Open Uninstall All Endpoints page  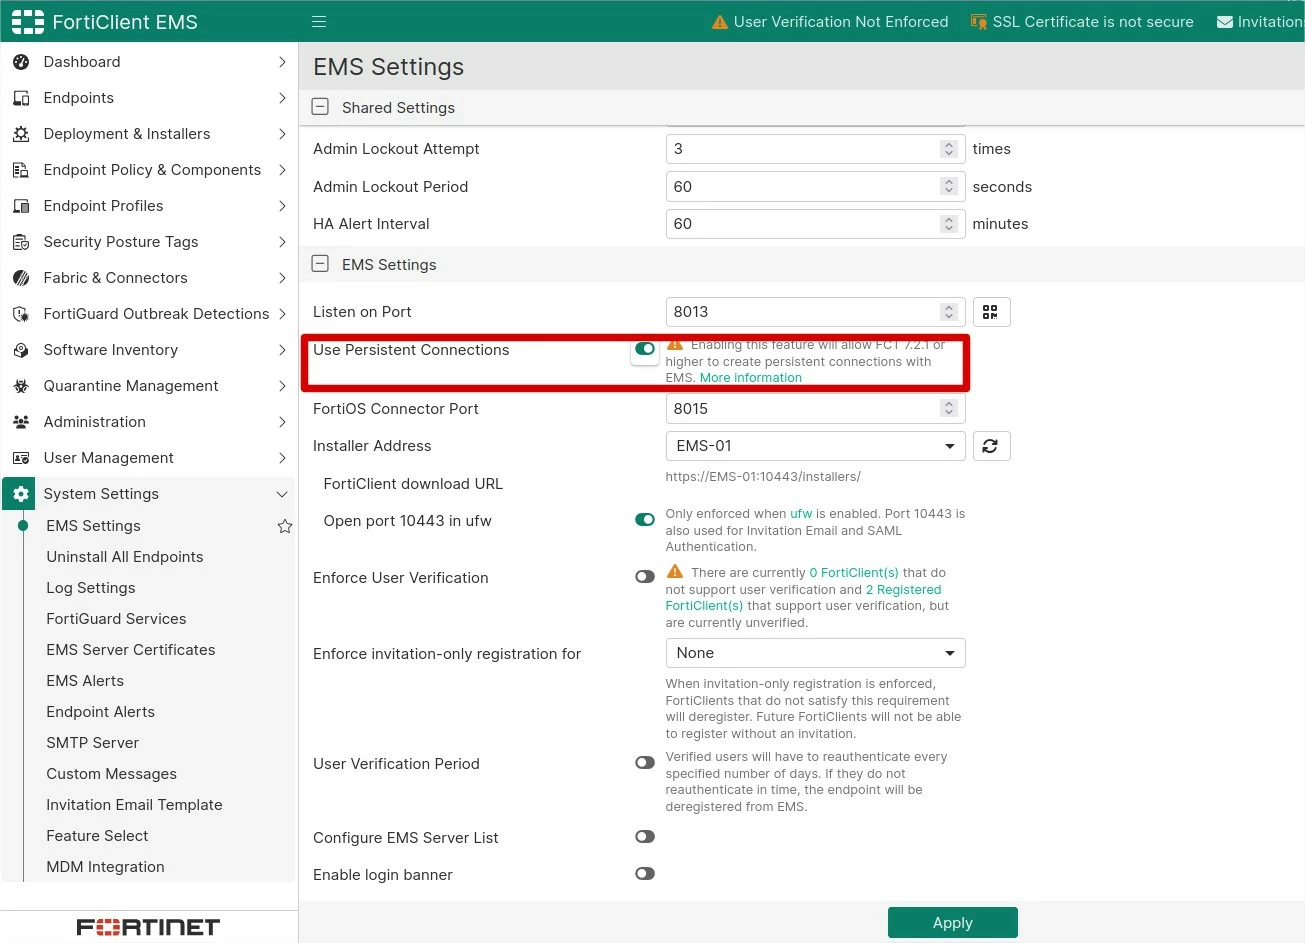(x=125, y=557)
